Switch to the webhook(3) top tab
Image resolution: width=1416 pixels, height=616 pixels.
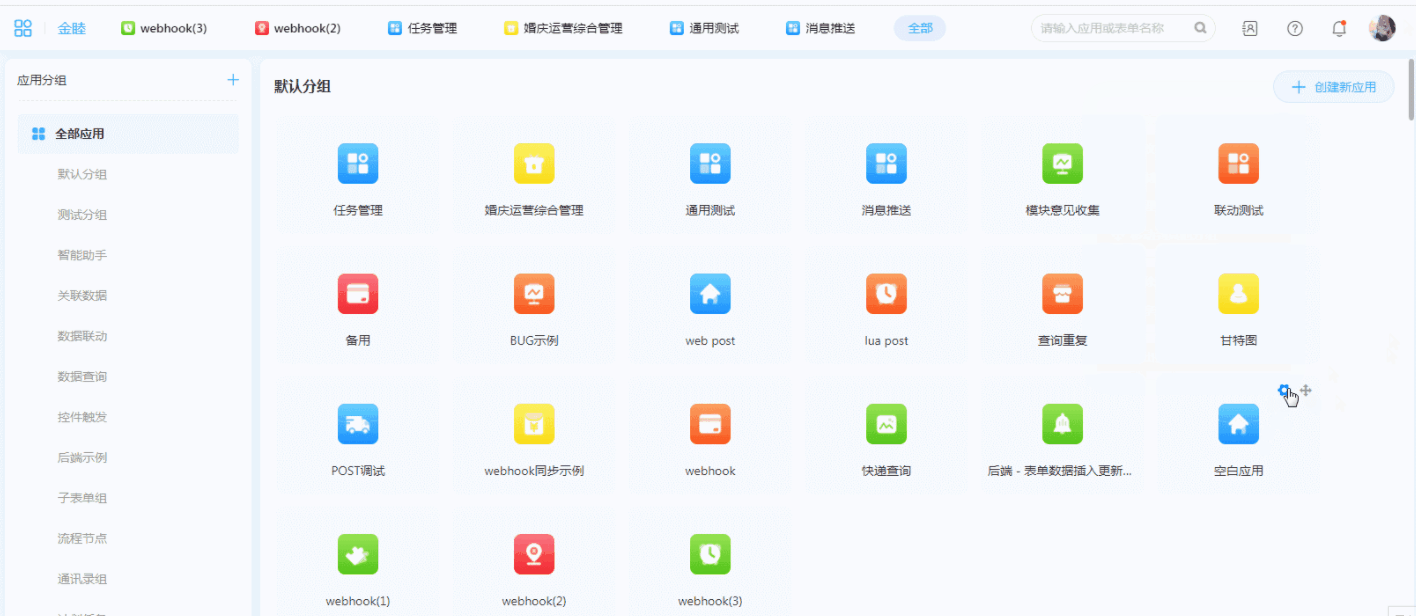coord(164,29)
